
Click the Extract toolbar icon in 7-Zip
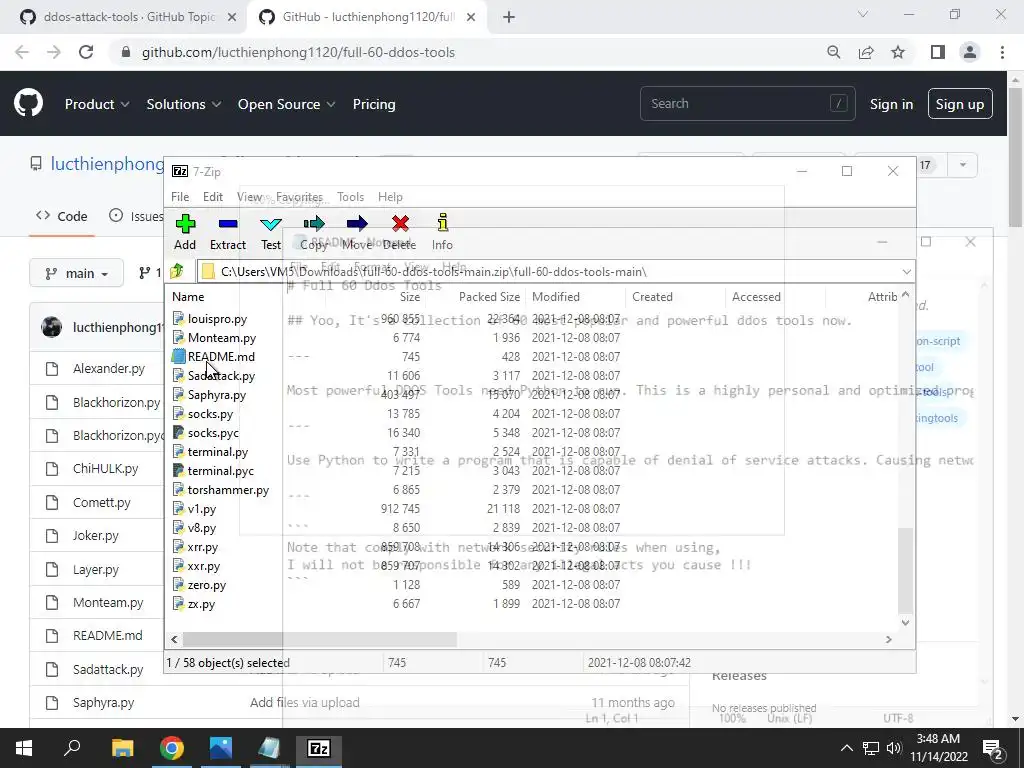tap(227, 232)
